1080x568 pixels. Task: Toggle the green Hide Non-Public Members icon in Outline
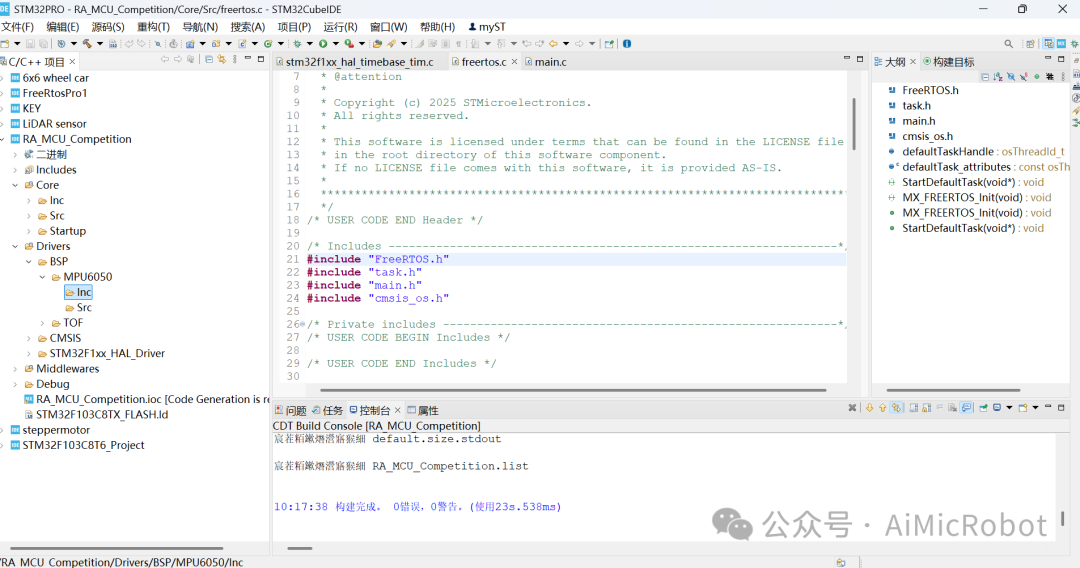(1037, 77)
